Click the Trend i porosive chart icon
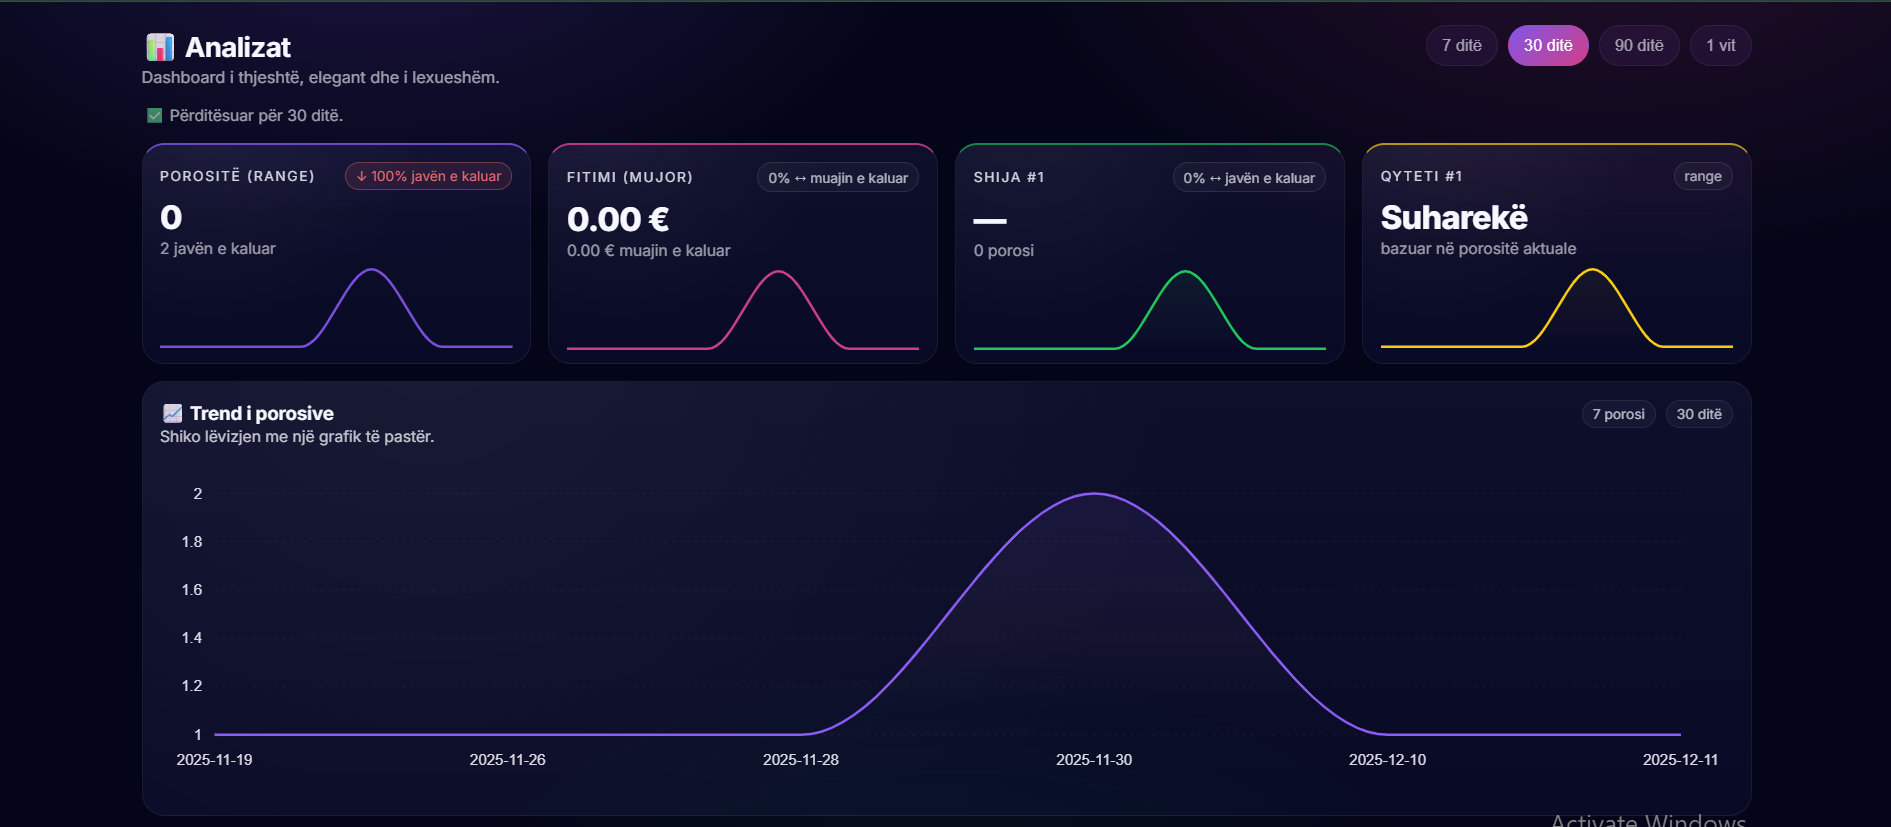Viewport: 1891px width, 827px height. tap(172, 413)
